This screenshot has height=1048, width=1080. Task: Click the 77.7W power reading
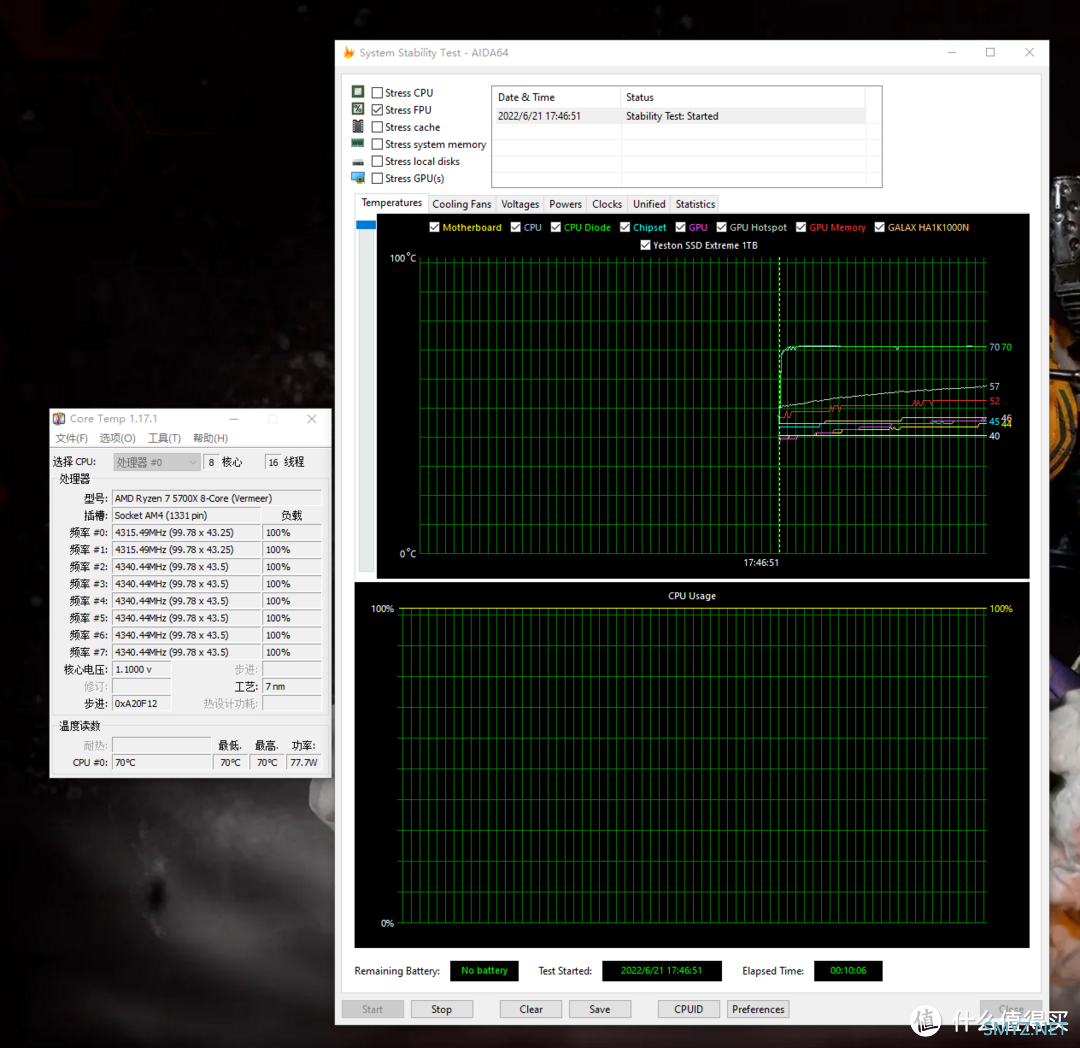click(x=304, y=762)
